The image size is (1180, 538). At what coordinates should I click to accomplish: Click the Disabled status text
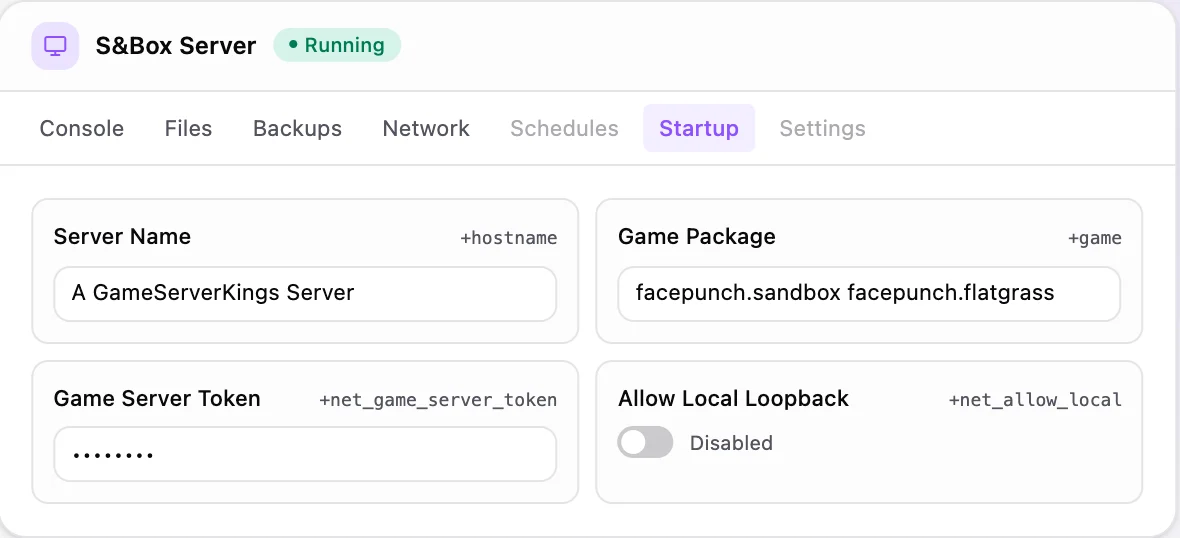click(x=731, y=443)
